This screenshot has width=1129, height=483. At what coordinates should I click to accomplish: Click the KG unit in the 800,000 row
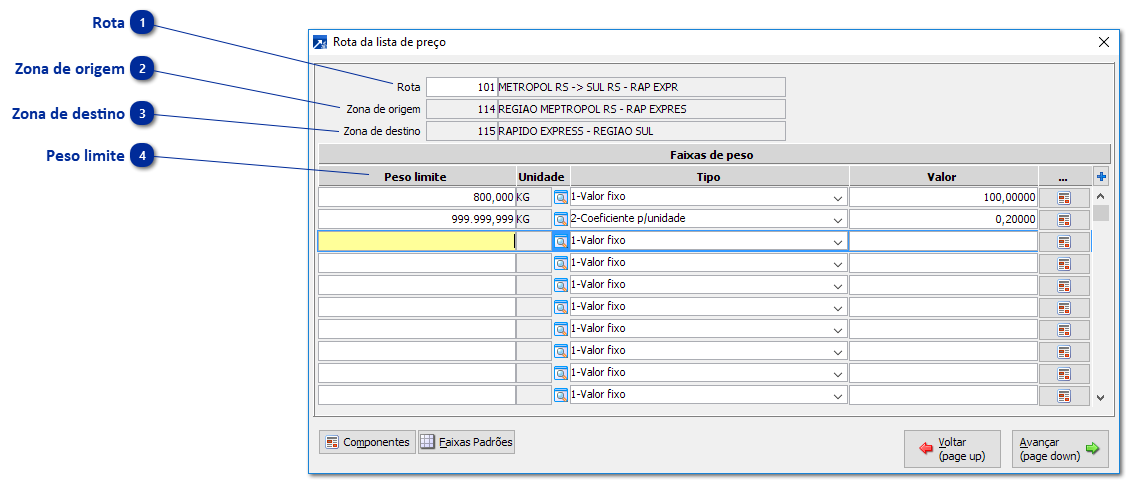tap(534, 197)
